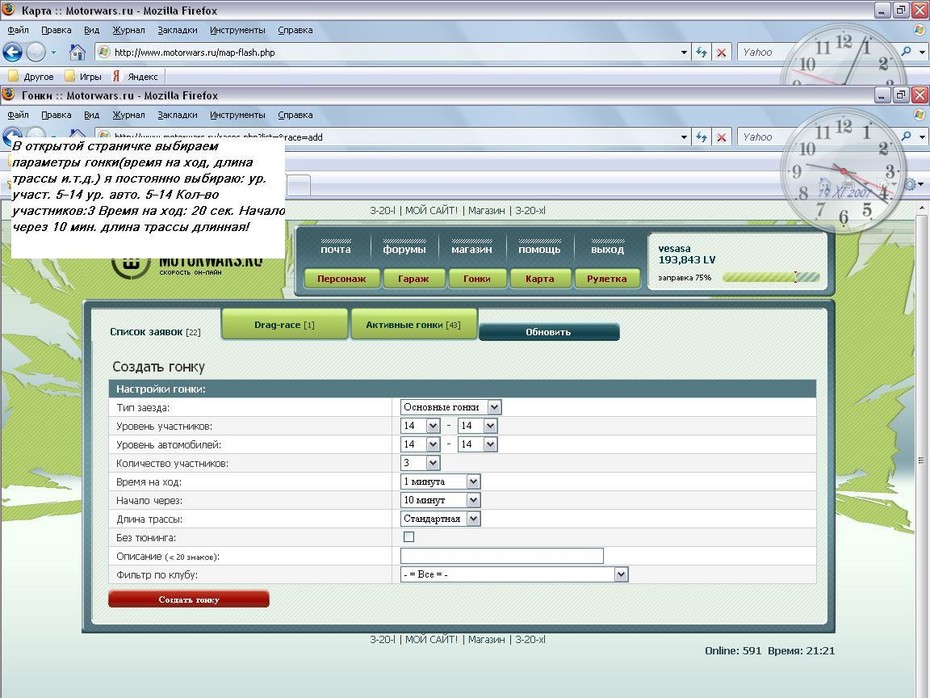Click Firefox icon in Карта window title bar
The height and width of the screenshot is (698, 930).
8,10
